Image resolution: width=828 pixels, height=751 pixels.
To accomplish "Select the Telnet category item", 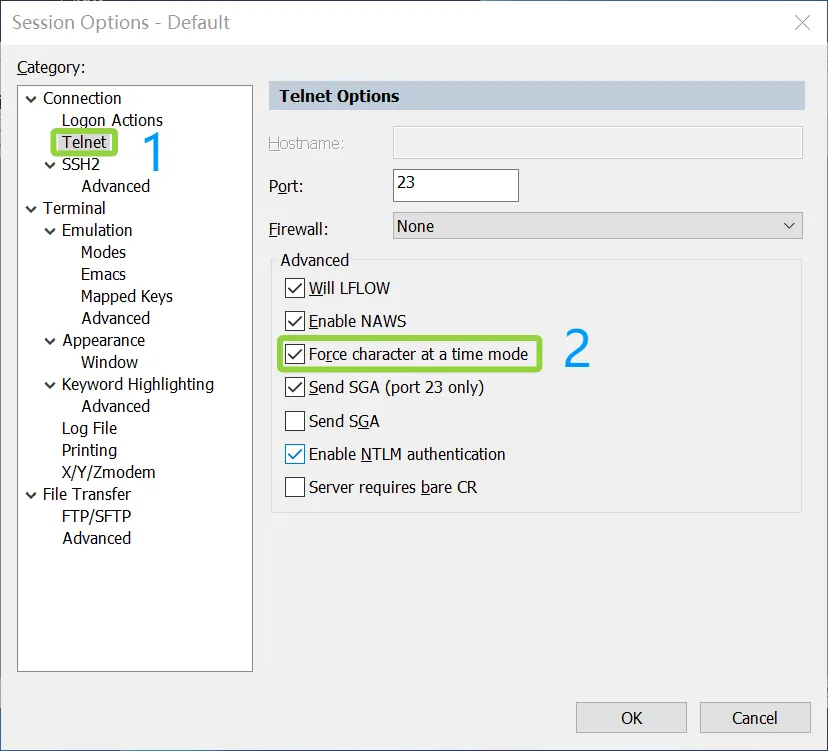I will tap(84, 143).
